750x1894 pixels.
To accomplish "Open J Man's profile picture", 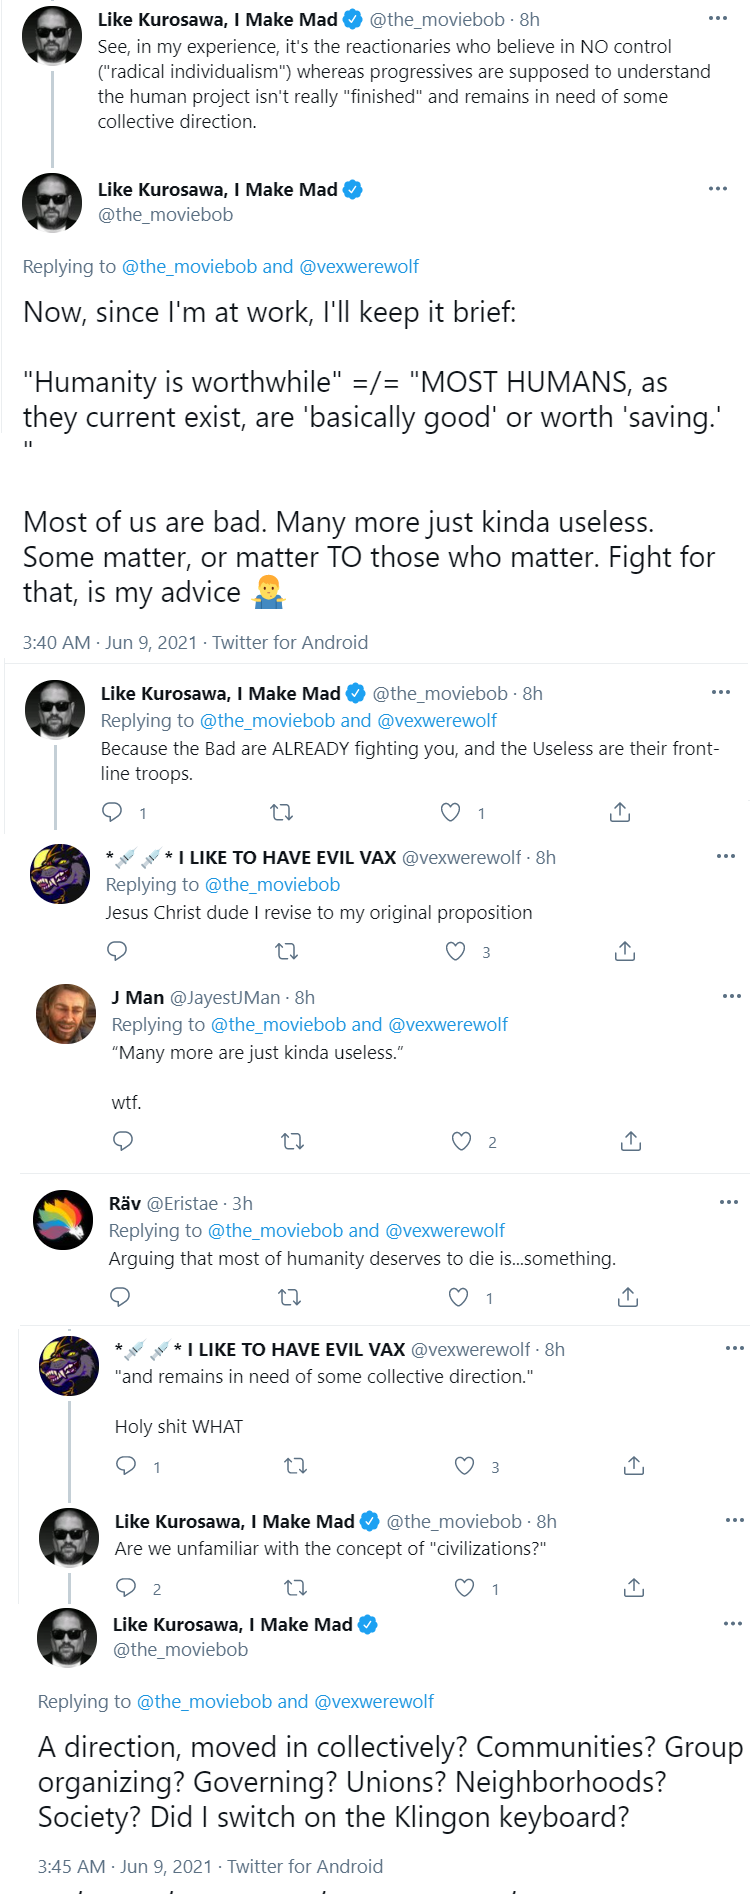I will tap(66, 1013).
